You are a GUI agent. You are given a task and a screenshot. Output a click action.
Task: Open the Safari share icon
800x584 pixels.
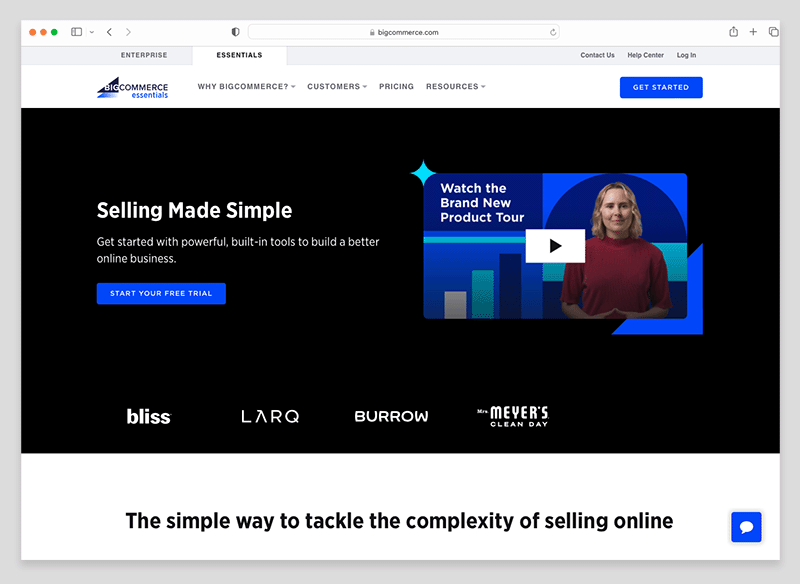pyautogui.click(x=733, y=32)
